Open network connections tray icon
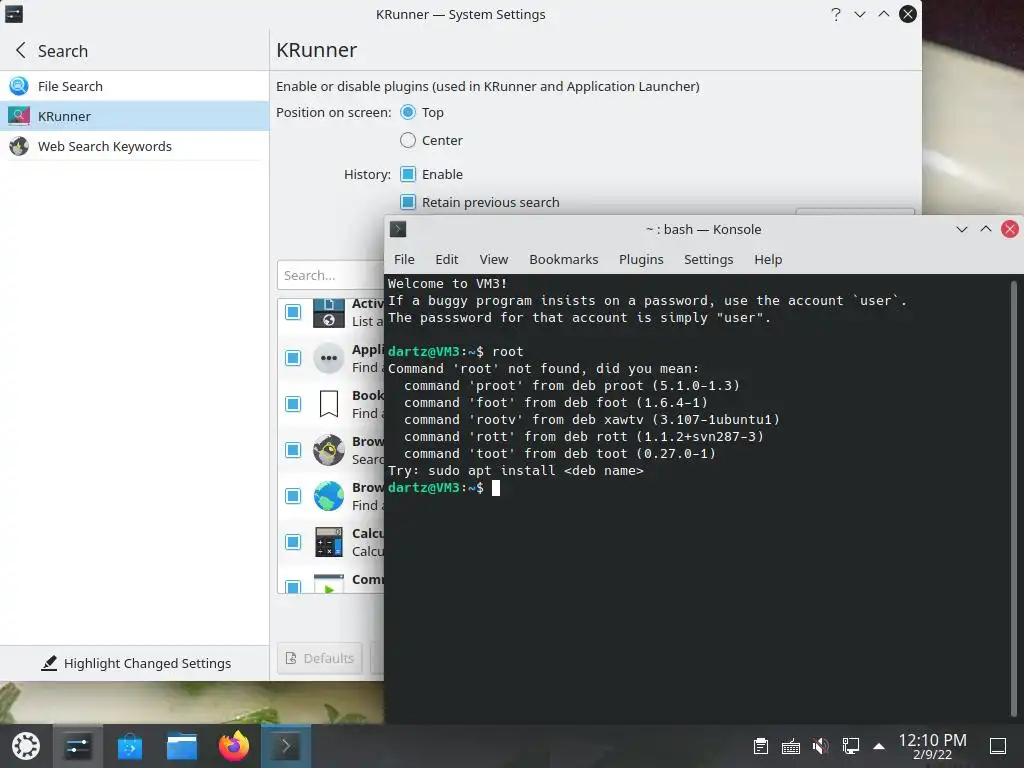The image size is (1024, 768). pos(850,746)
